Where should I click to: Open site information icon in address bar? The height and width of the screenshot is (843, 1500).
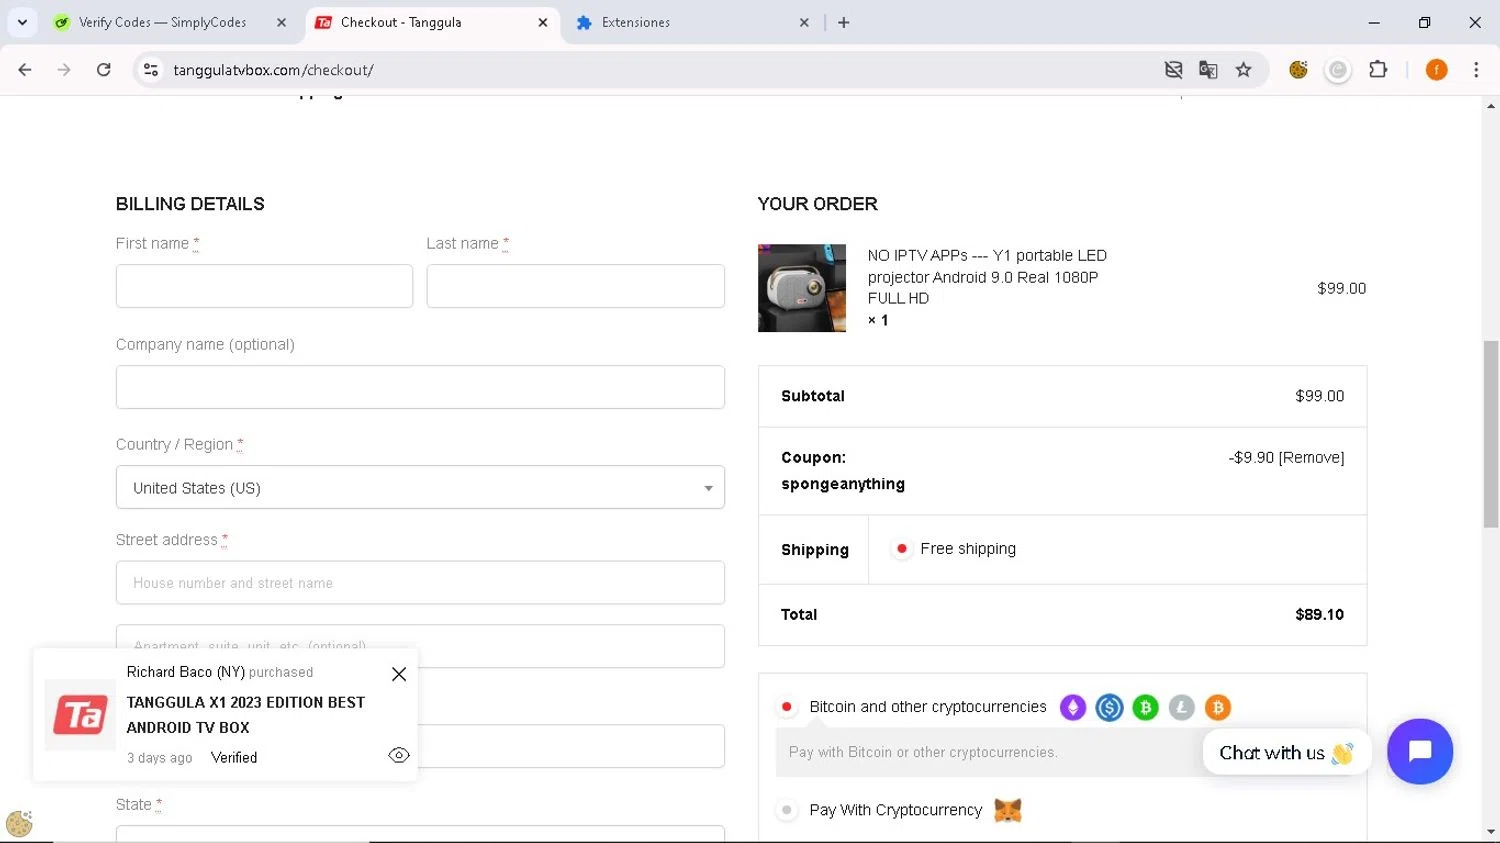click(x=151, y=70)
